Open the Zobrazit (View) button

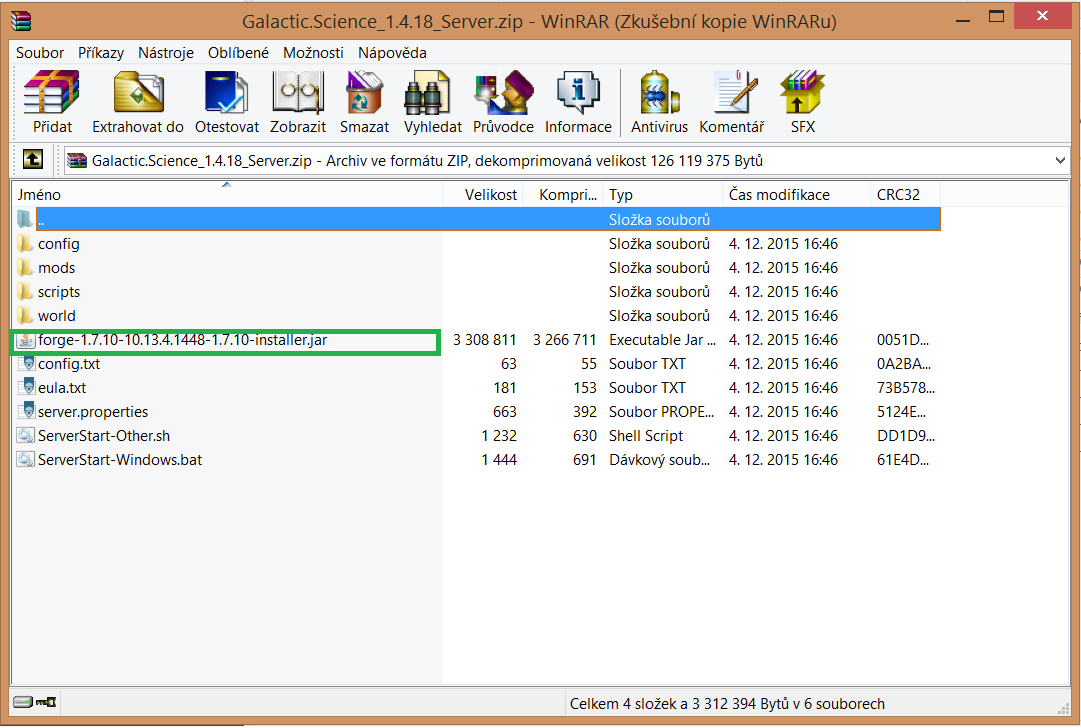297,100
